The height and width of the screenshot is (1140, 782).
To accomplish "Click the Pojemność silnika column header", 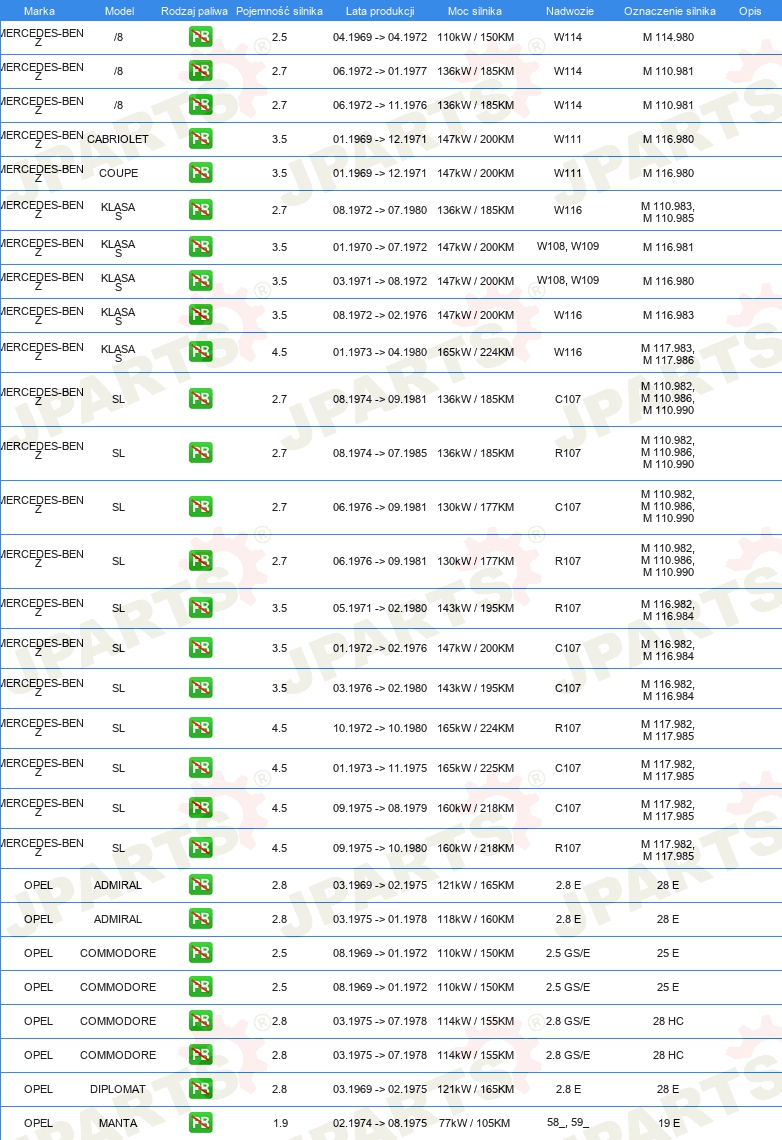I will (x=279, y=11).
